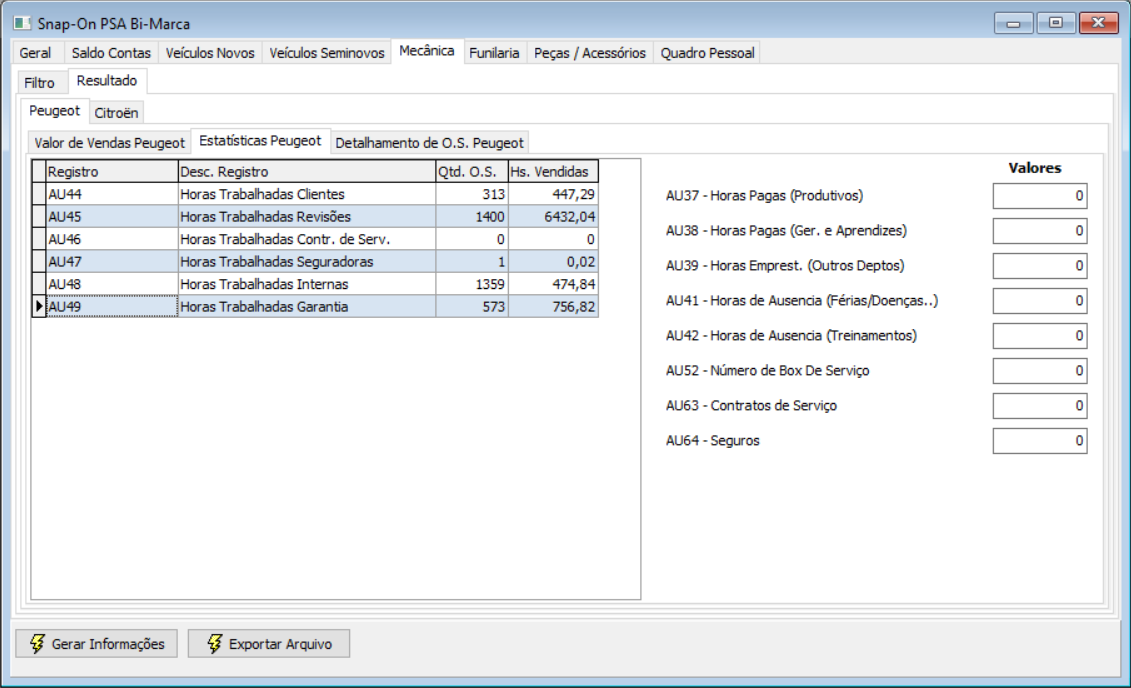Click 'Horas Trabalhadas Garantia' cell
The height and width of the screenshot is (688, 1131).
pyautogui.click(x=307, y=306)
